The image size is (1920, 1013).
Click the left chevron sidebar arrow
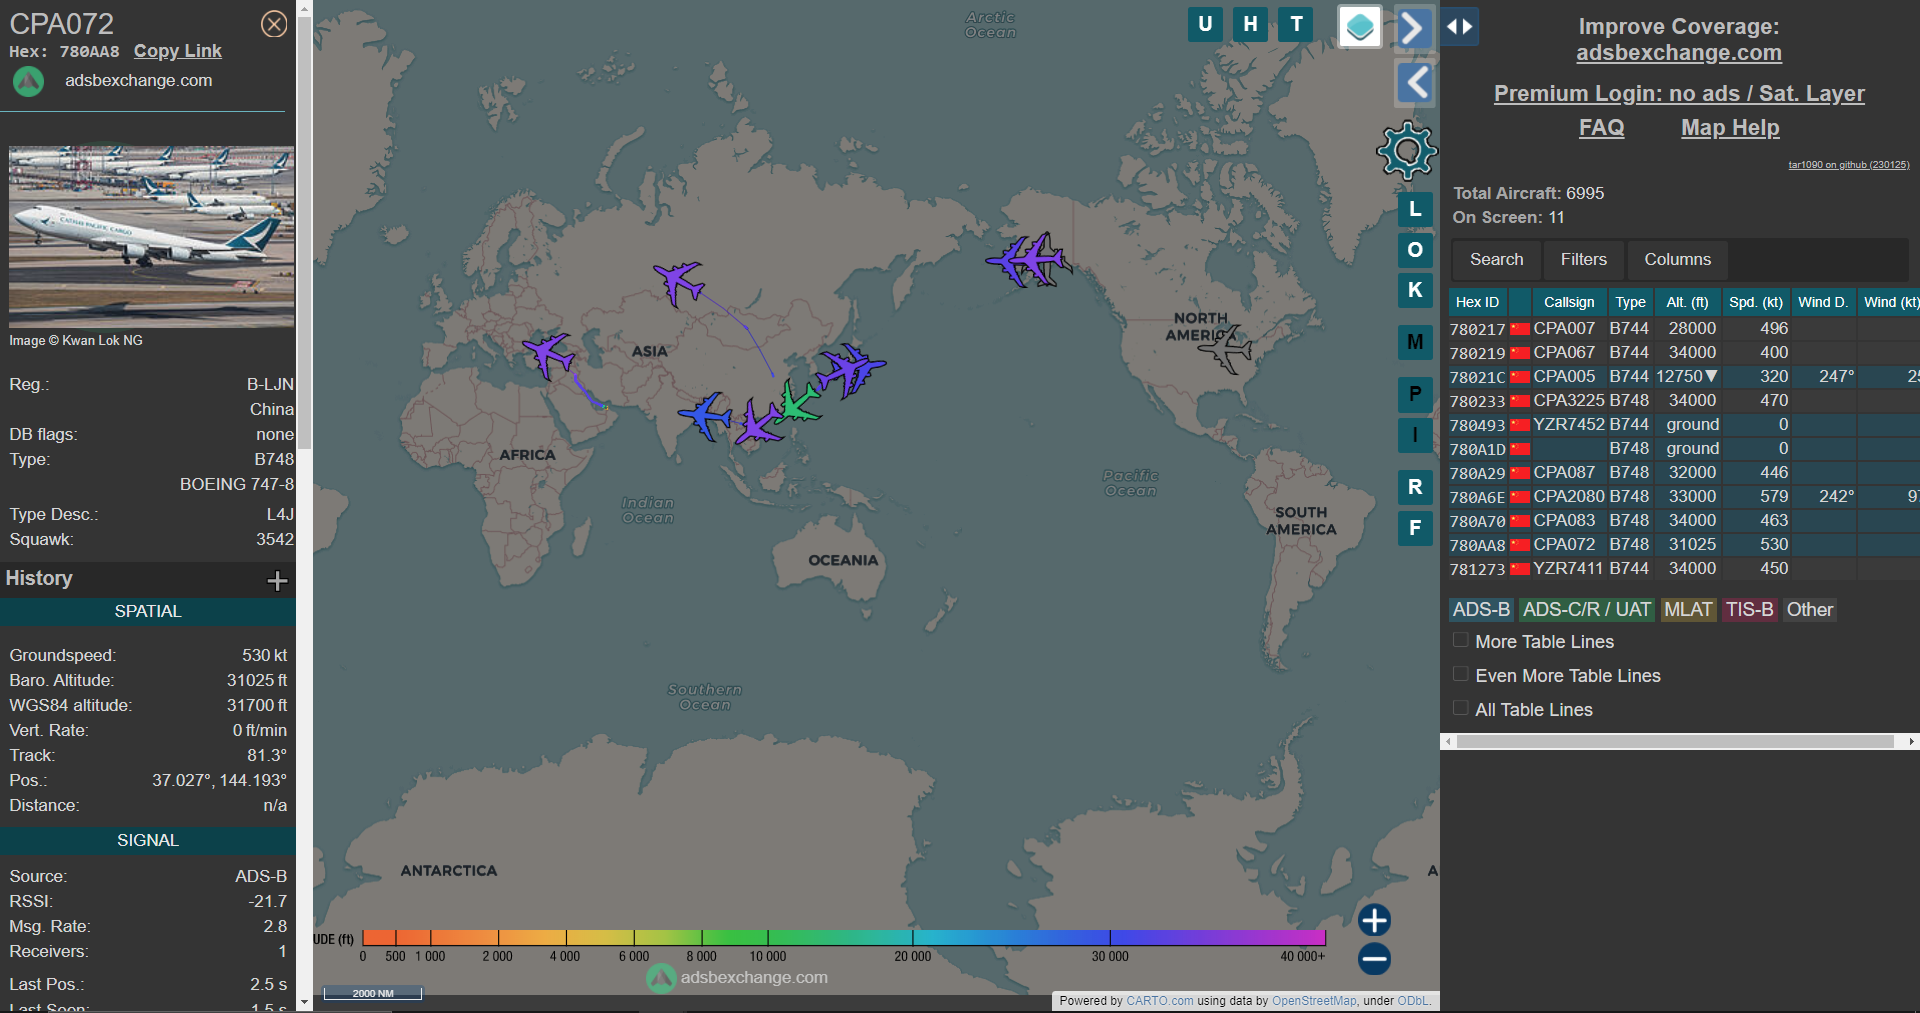1414,83
